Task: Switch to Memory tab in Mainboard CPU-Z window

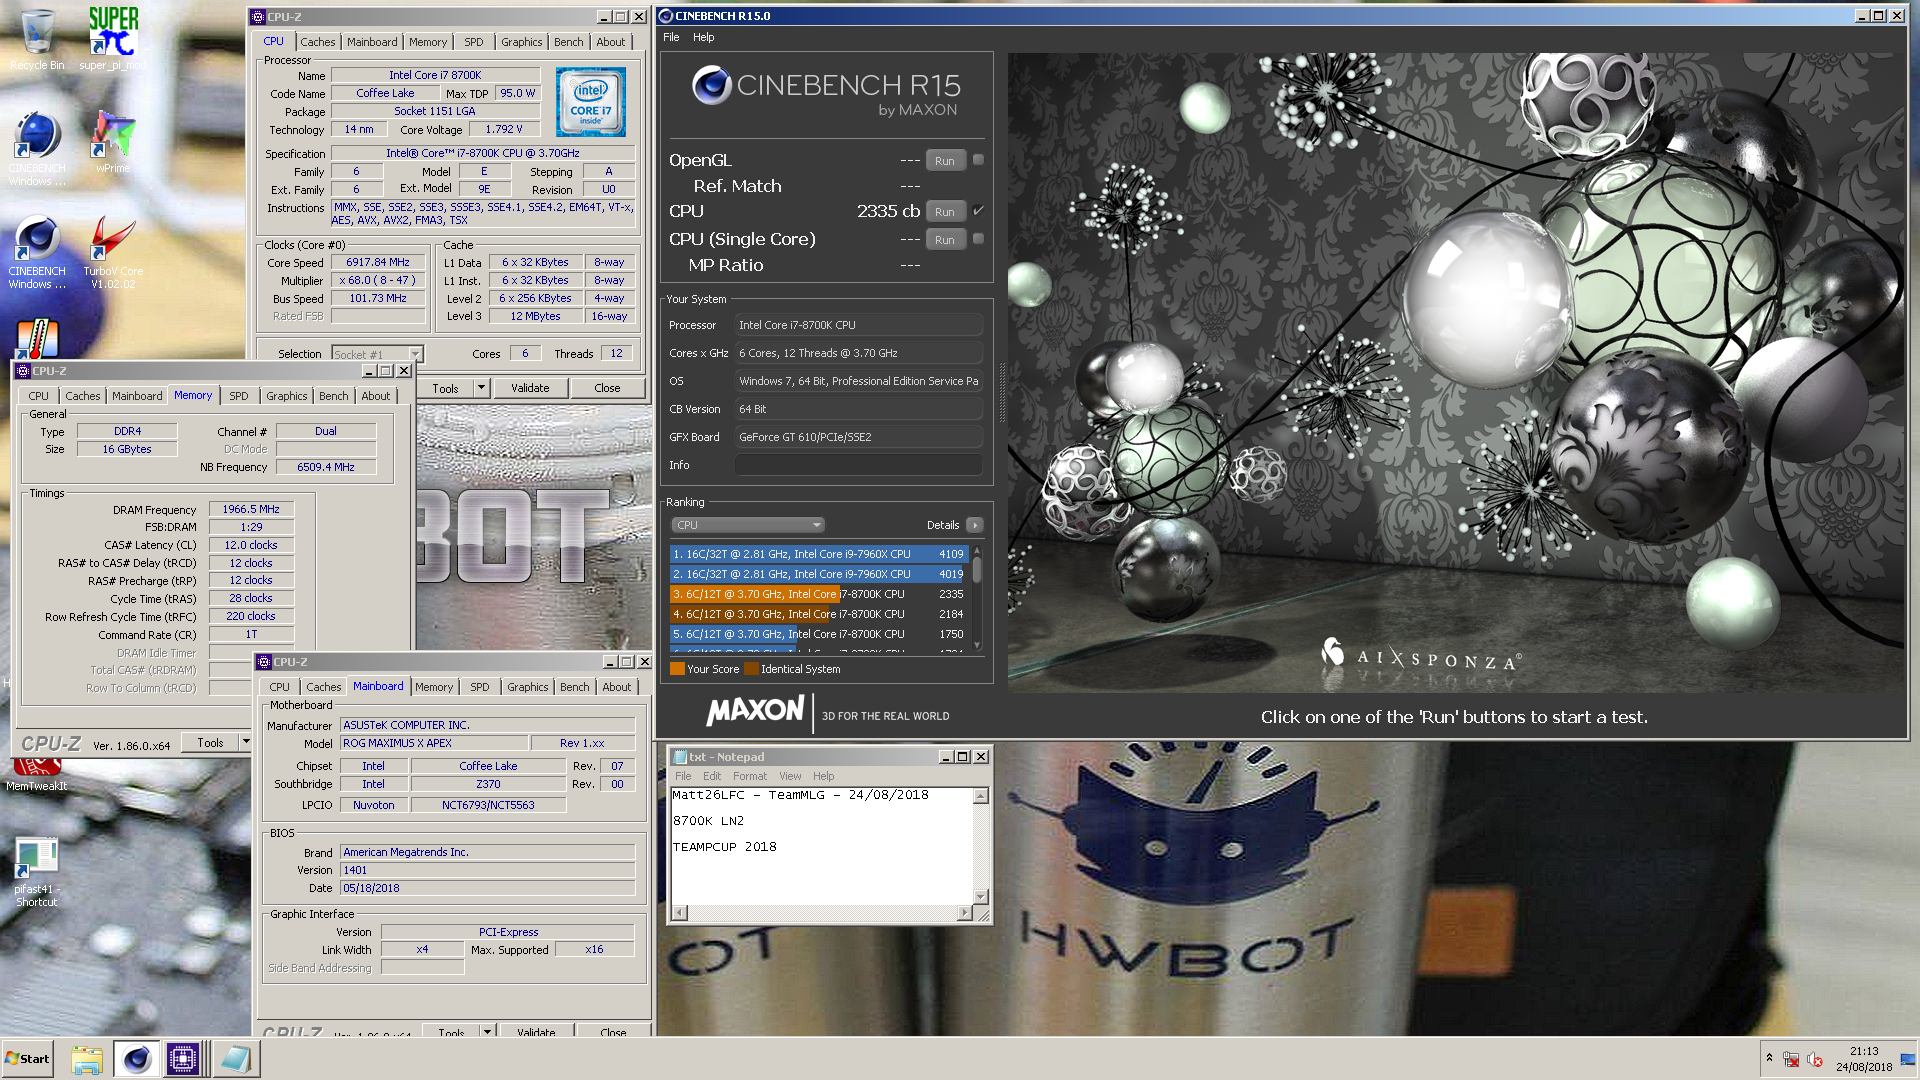Action: pyautogui.click(x=434, y=687)
